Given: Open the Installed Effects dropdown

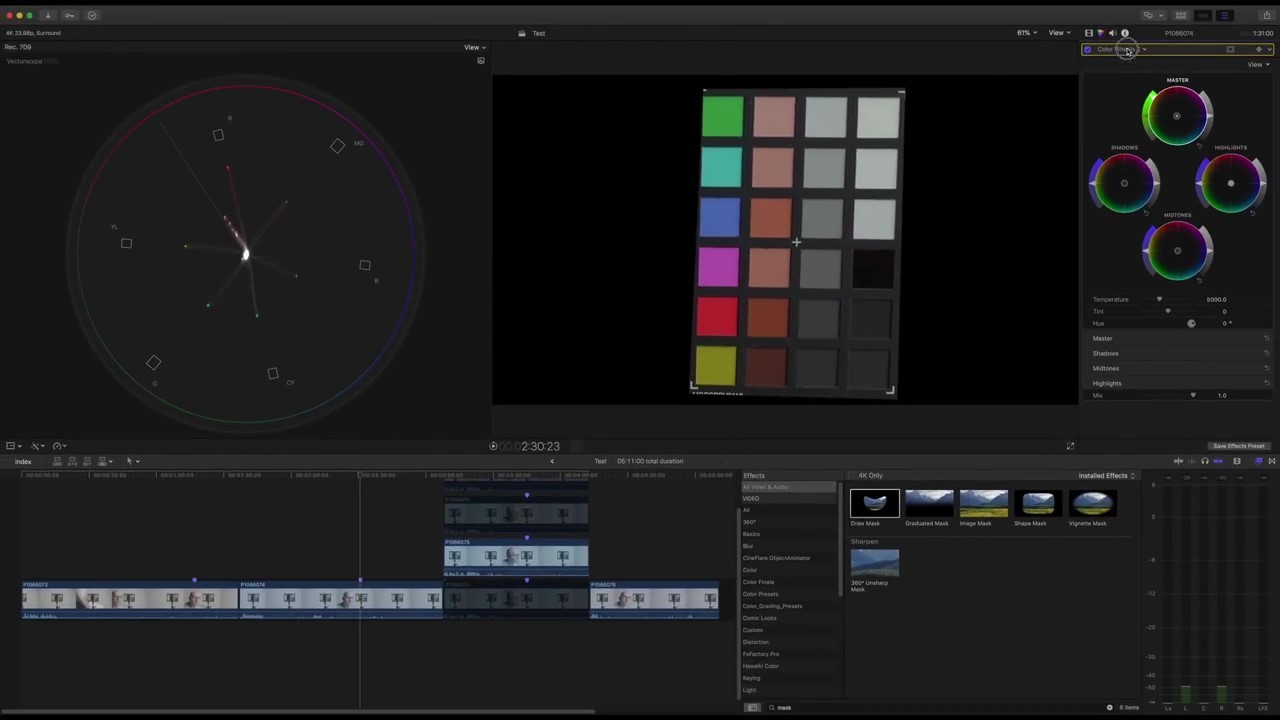Looking at the screenshot, I should tap(1106, 475).
